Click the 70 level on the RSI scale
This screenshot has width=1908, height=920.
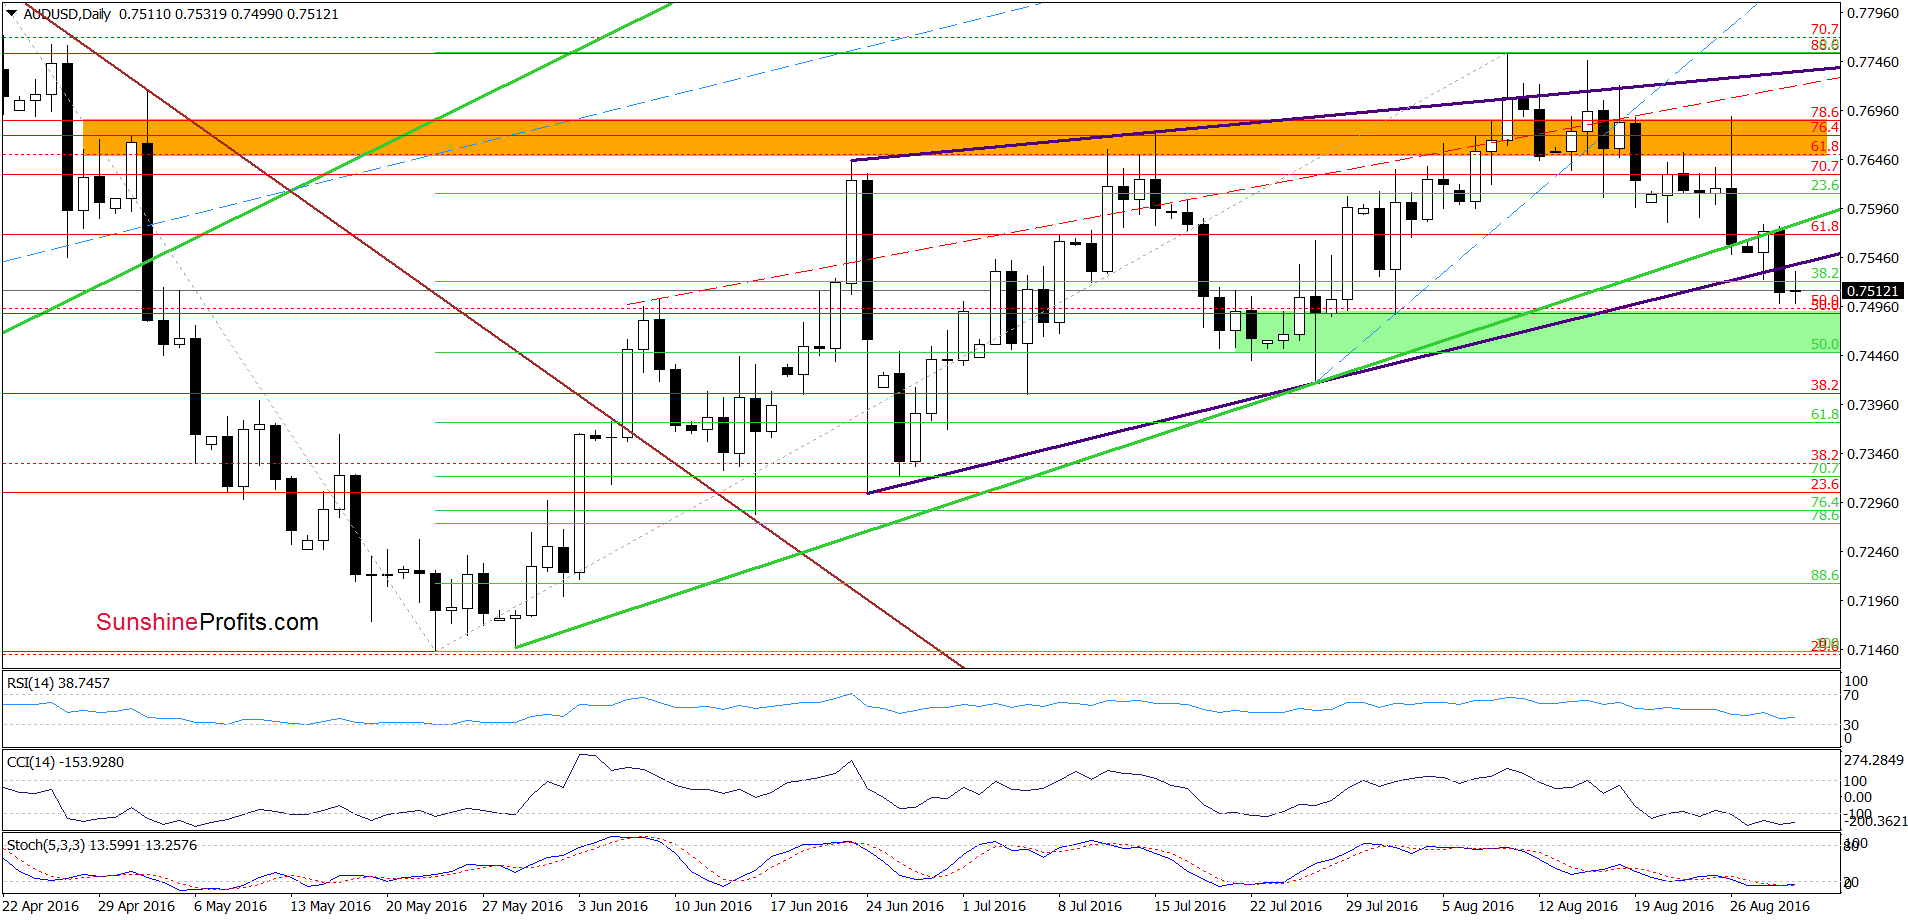(x=1851, y=695)
